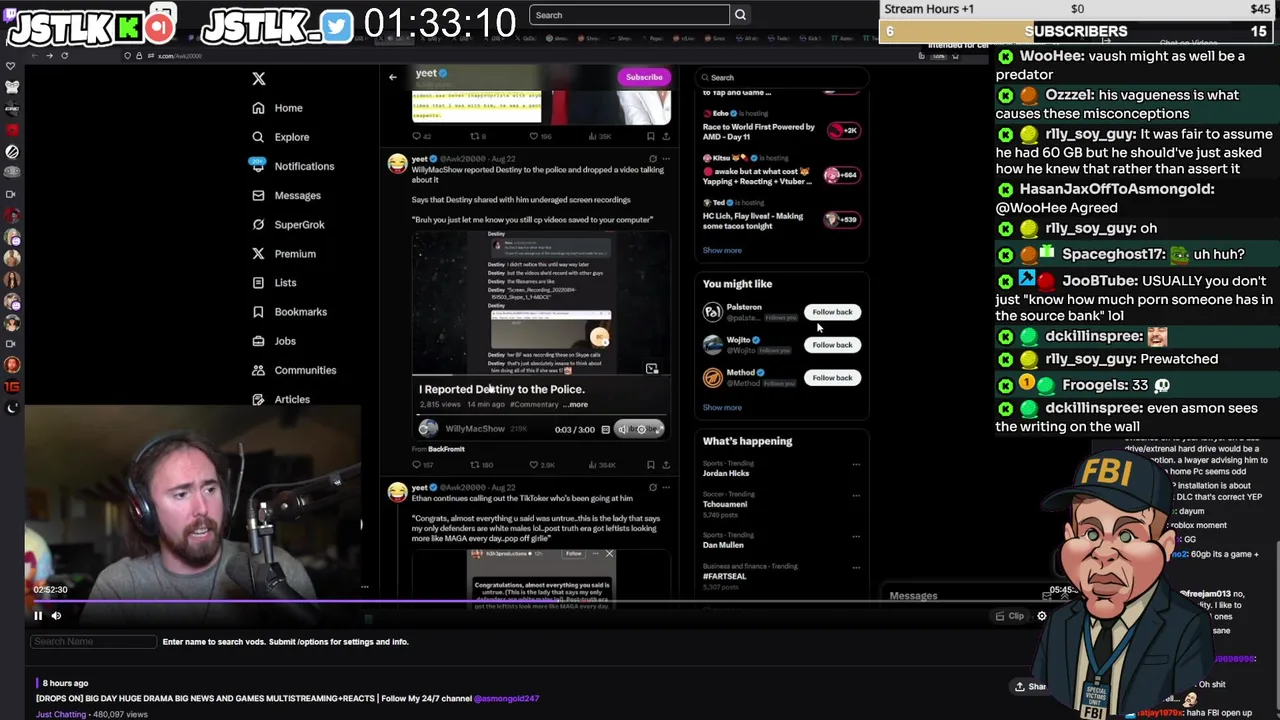Open replies on the tweet with 157 replies

(x=422, y=465)
